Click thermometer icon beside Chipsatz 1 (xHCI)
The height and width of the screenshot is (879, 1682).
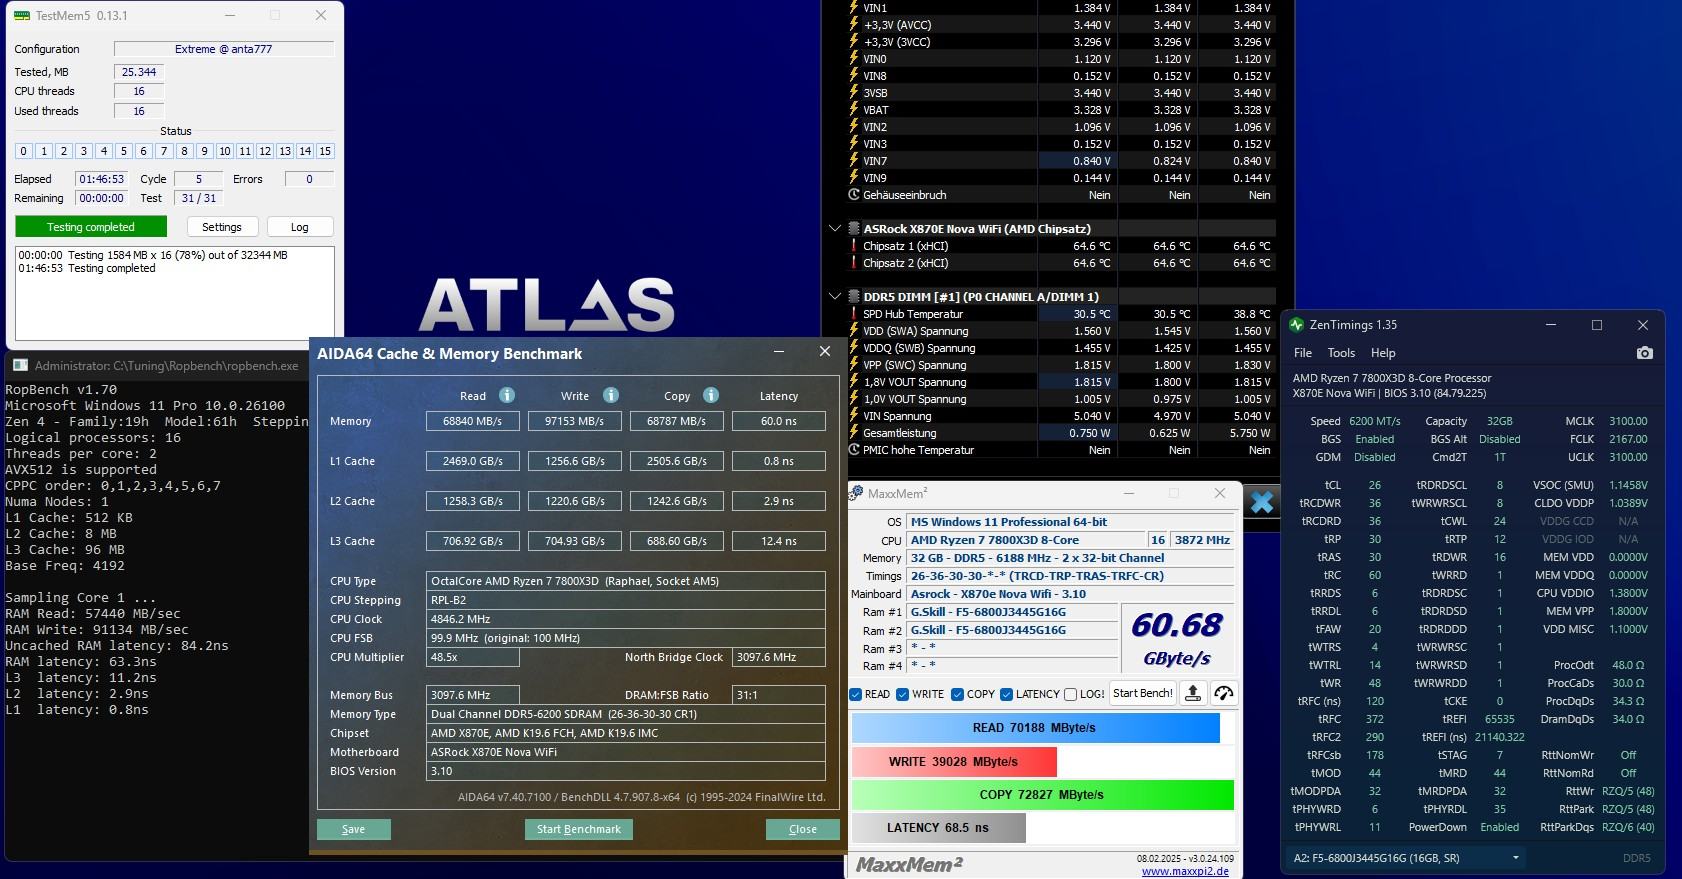click(854, 246)
